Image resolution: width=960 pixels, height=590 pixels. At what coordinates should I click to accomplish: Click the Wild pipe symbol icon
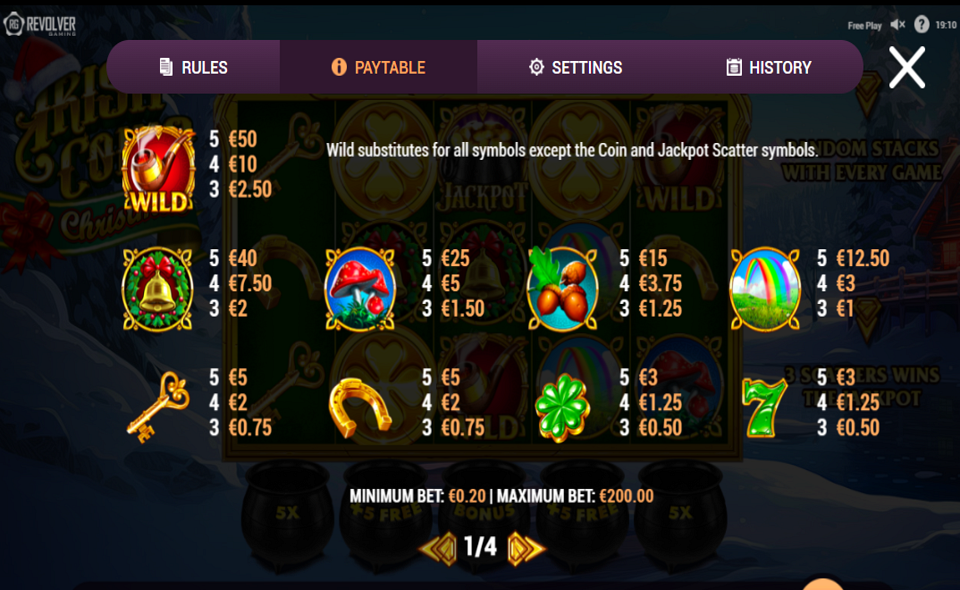pyautogui.click(x=159, y=169)
